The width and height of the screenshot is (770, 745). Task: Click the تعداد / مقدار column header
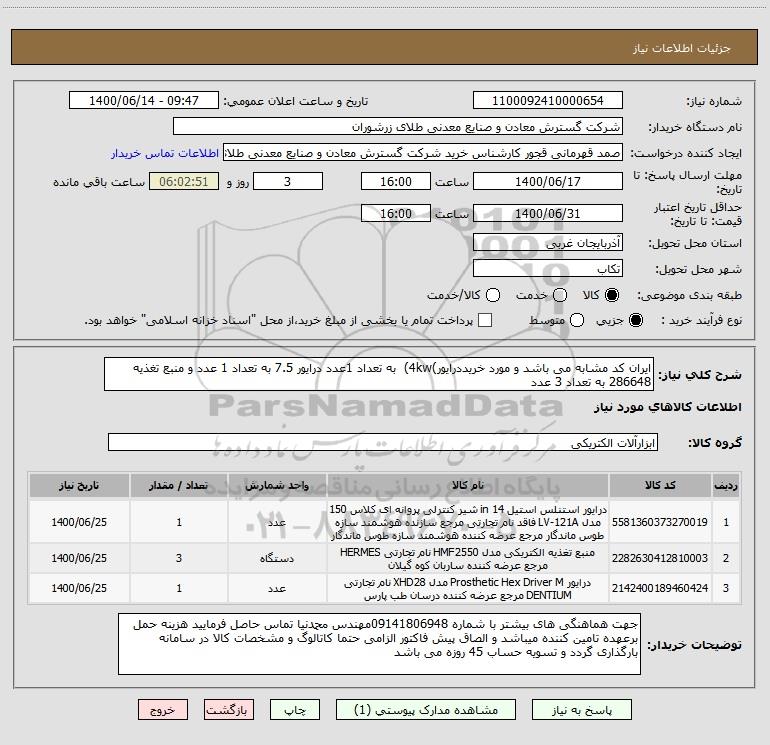coord(179,485)
